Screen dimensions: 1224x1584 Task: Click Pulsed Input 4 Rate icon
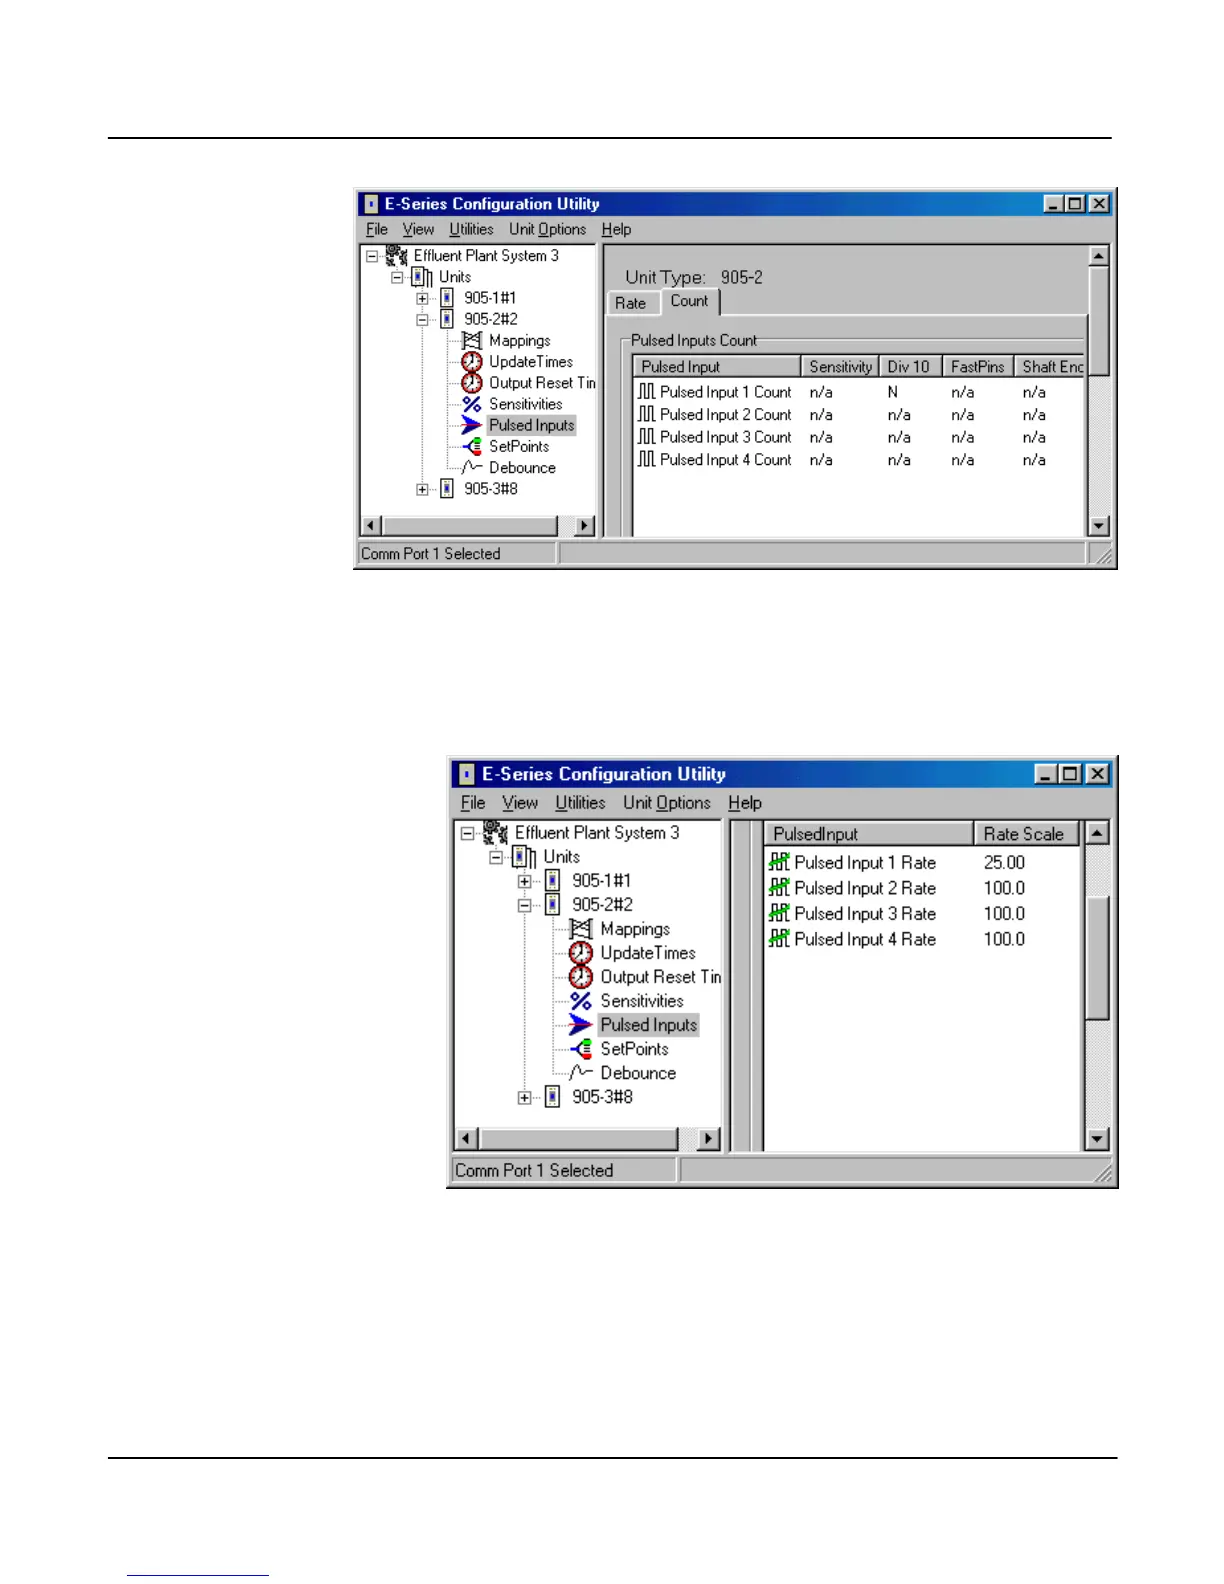coord(779,939)
